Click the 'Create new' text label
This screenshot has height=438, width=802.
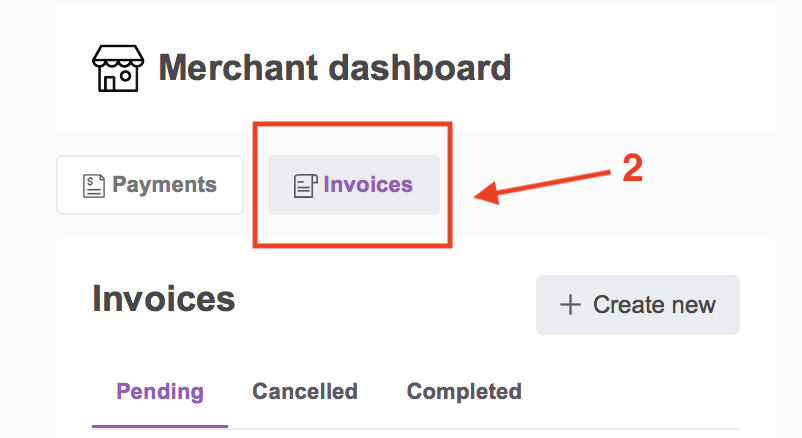(x=654, y=305)
